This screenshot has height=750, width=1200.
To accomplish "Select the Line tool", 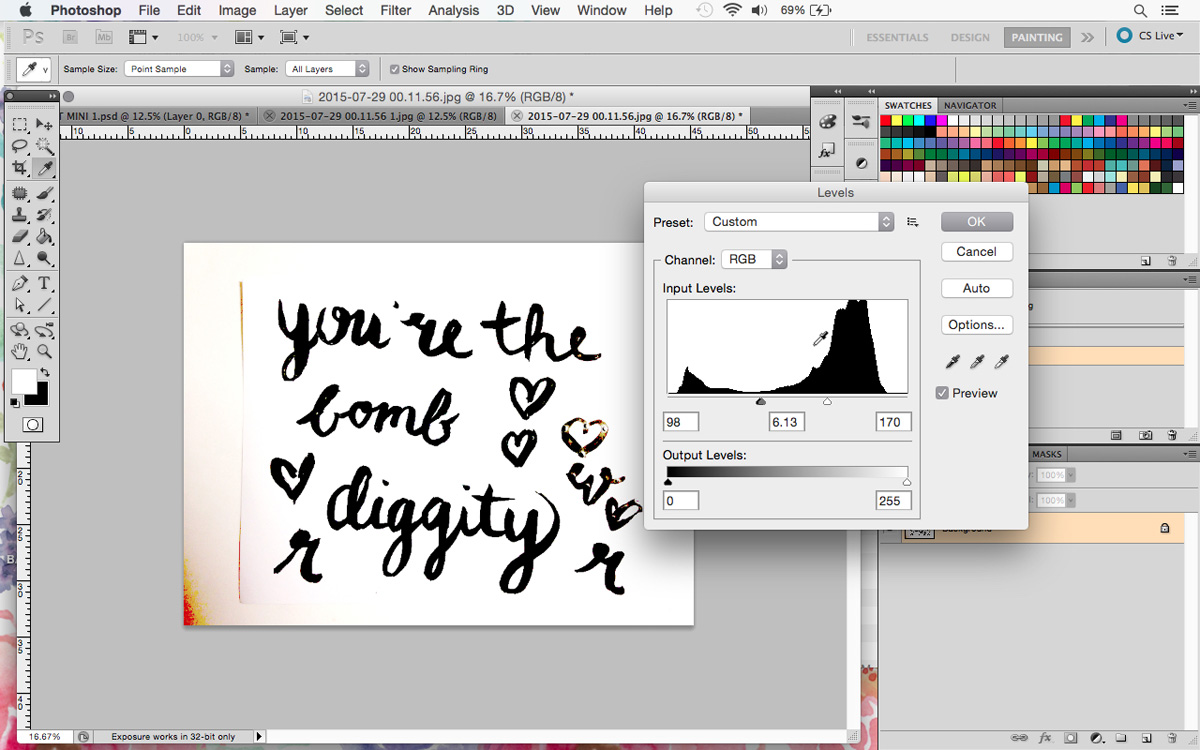I will (x=45, y=306).
